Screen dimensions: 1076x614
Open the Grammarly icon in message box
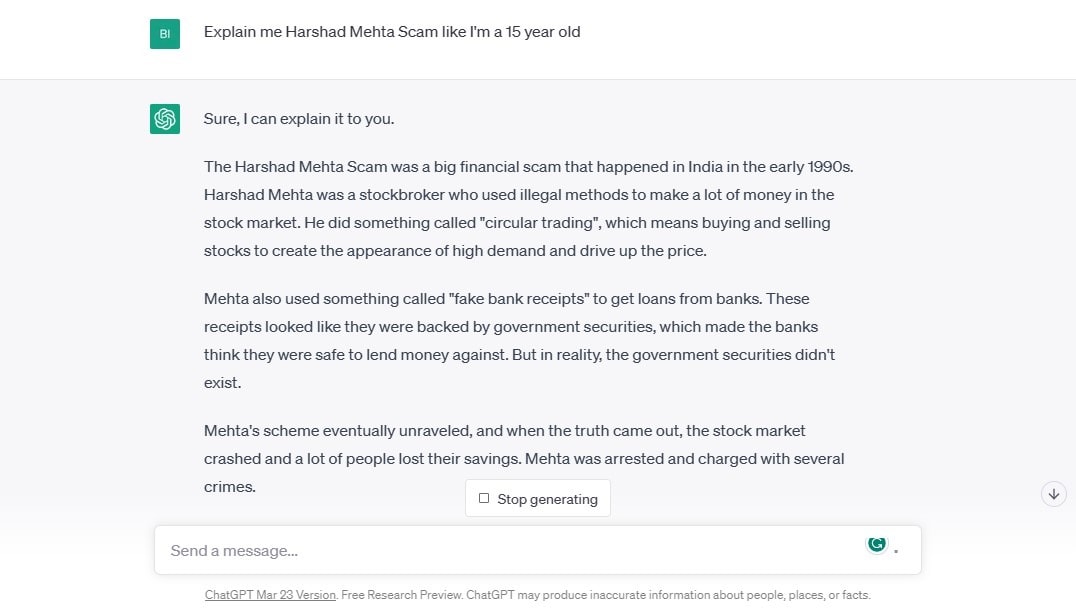877,543
